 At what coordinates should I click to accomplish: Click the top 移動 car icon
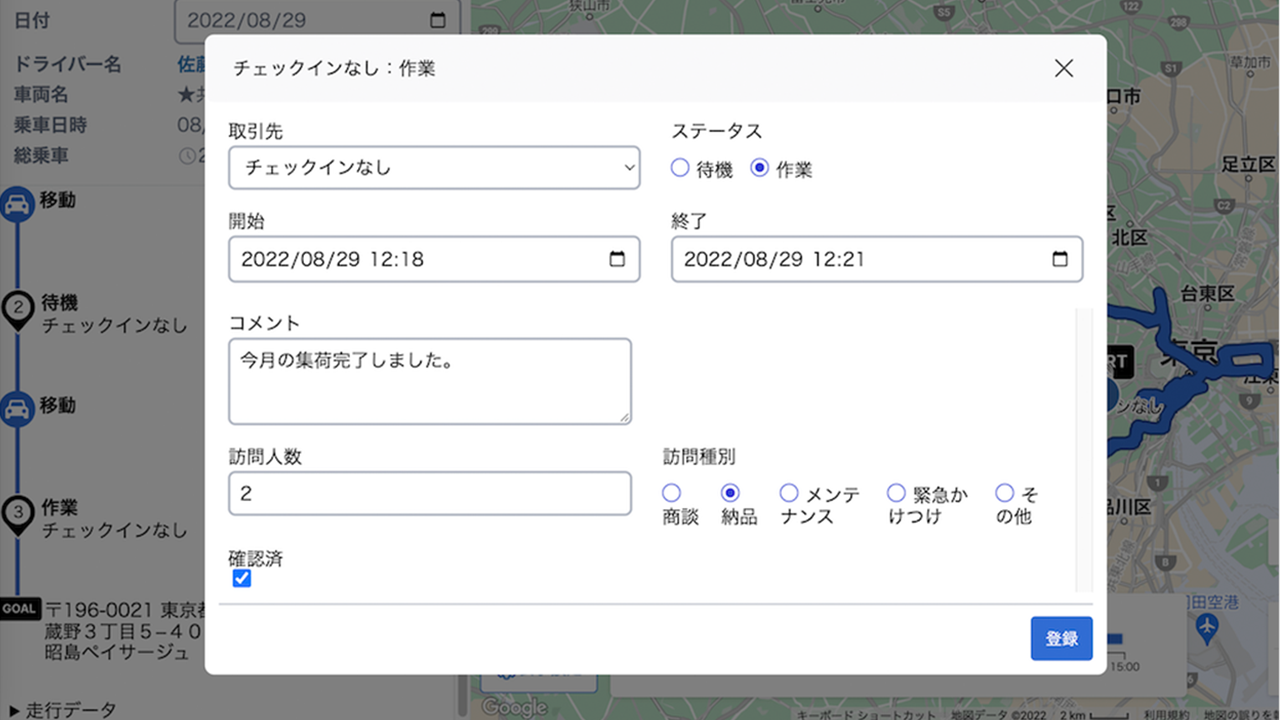(x=16, y=207)
